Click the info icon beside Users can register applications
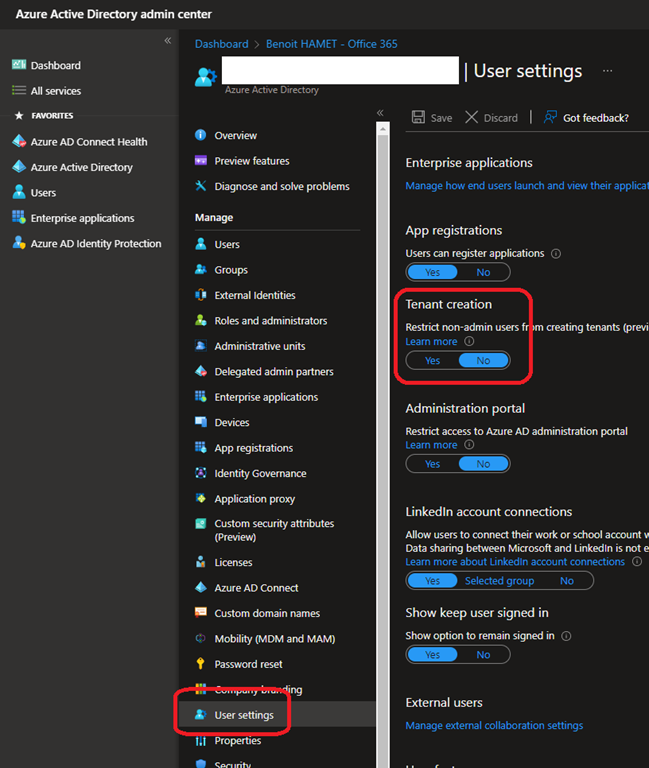649x768 pixels. point(556,254)
